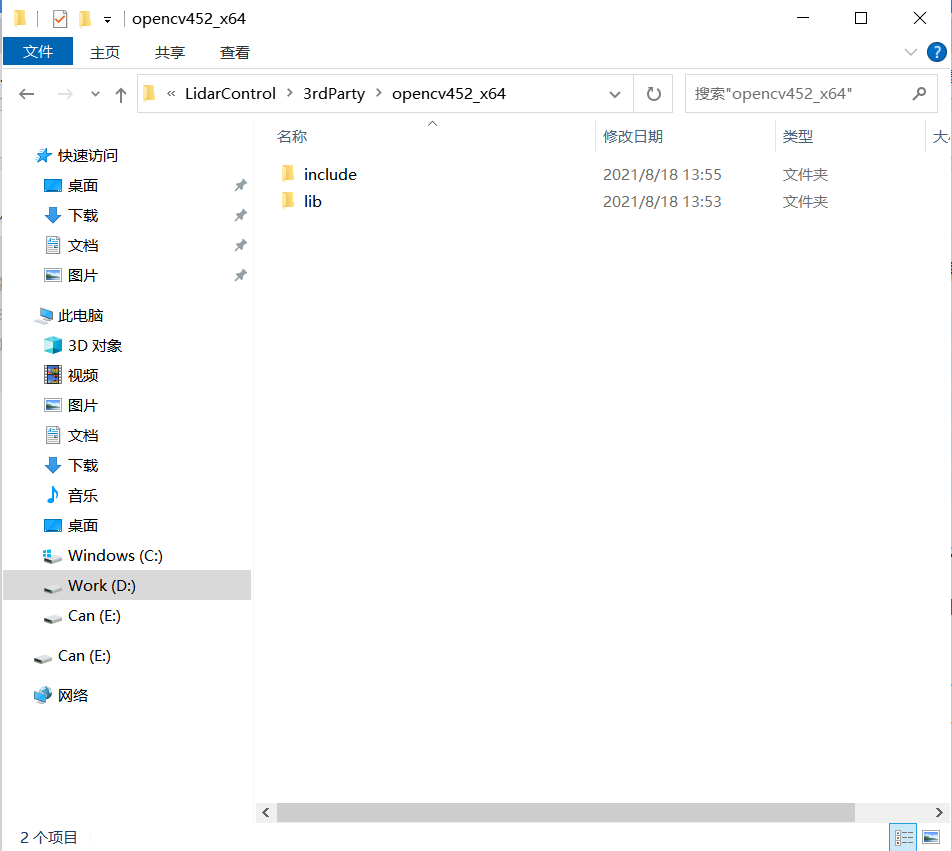The image size is (952, 851).
Task: Go back using the back arrow
Action: click(27, 94)
